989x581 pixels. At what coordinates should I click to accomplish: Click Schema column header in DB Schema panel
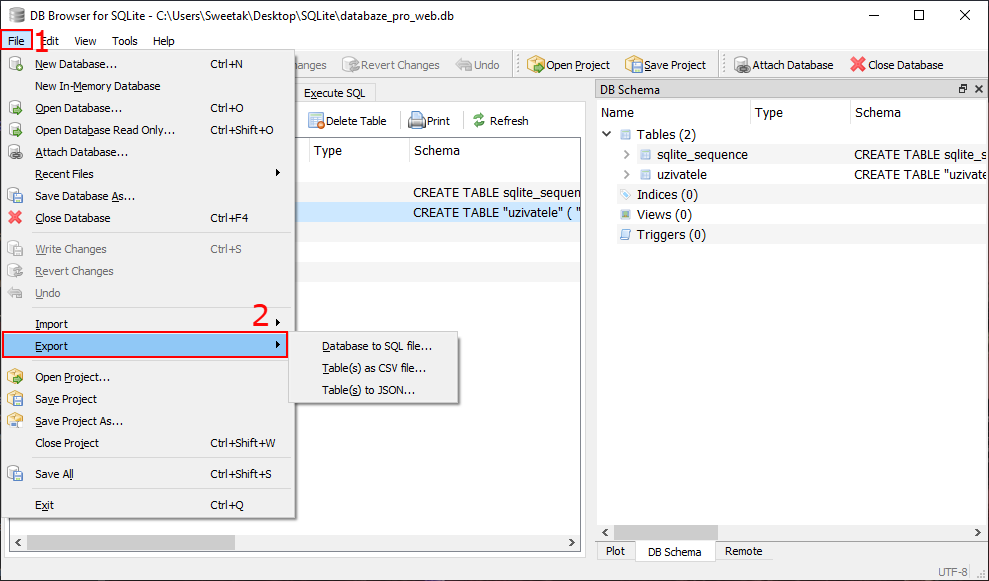point(919,113)
